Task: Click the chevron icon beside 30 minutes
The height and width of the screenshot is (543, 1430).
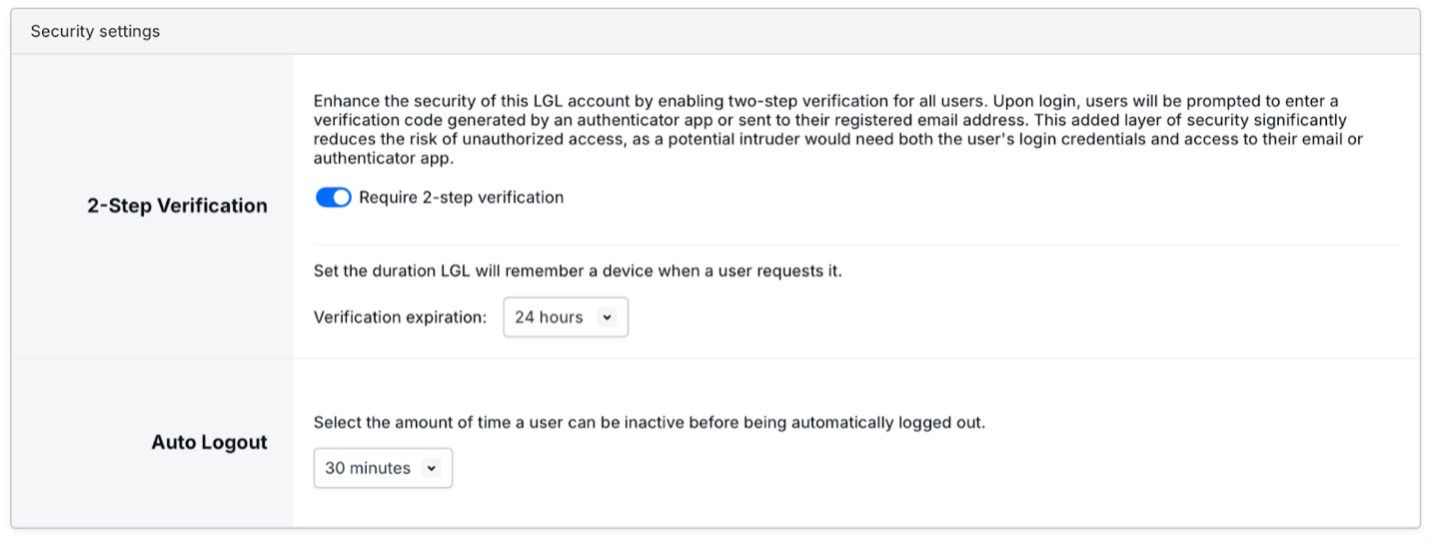Action: pos(431,468)
